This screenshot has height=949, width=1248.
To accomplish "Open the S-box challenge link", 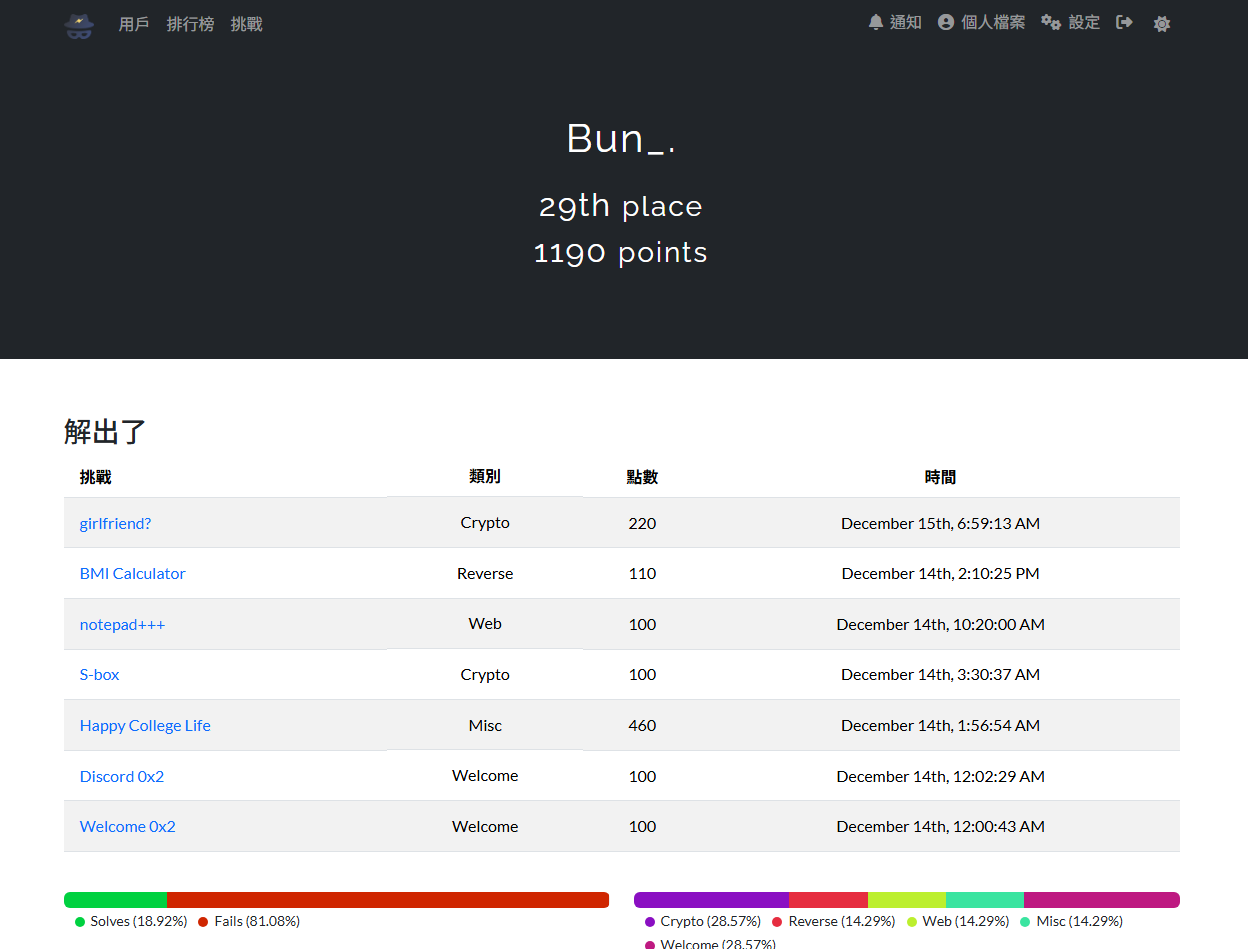I will pyautogui.click(x=99, y=674).
